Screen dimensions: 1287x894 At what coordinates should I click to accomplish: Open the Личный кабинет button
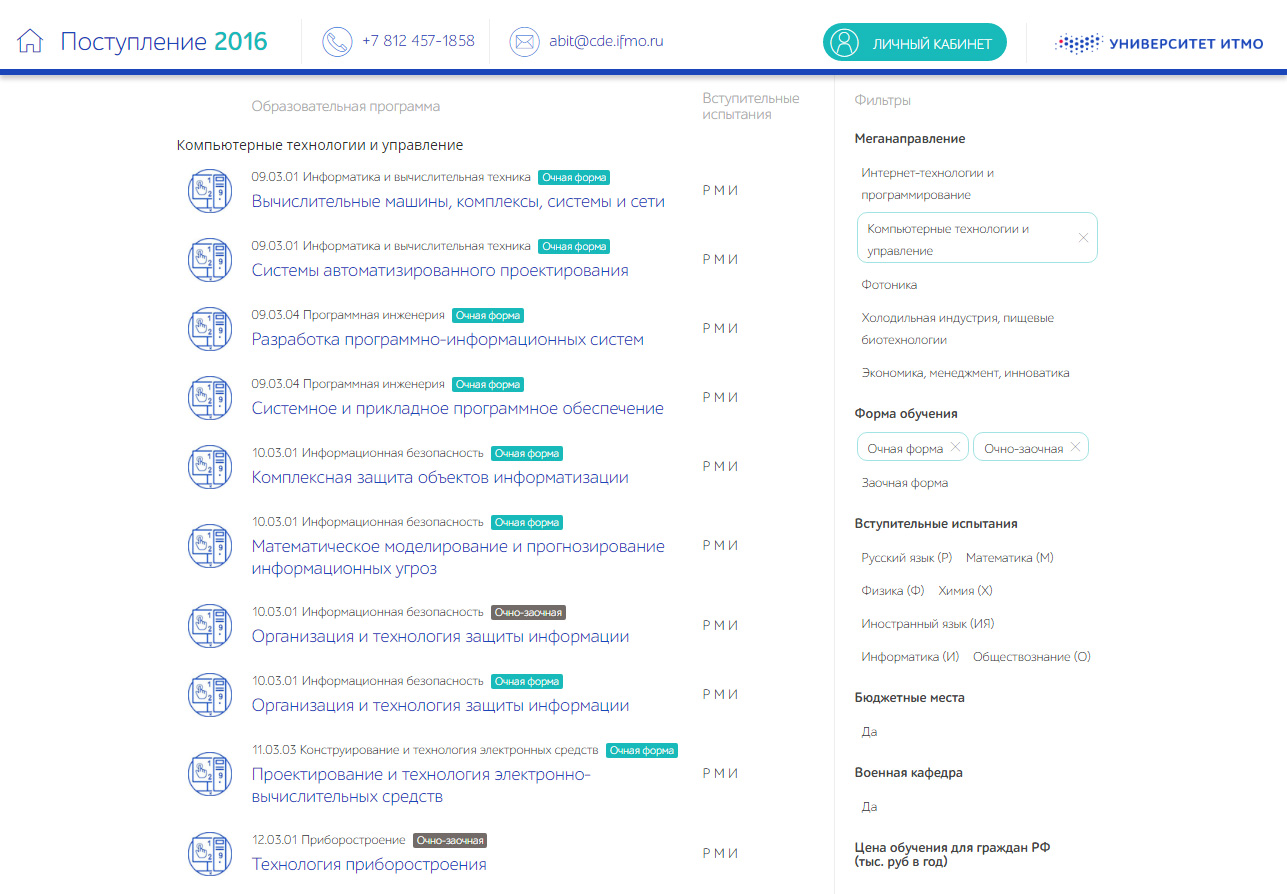click(x=914, y=43)
